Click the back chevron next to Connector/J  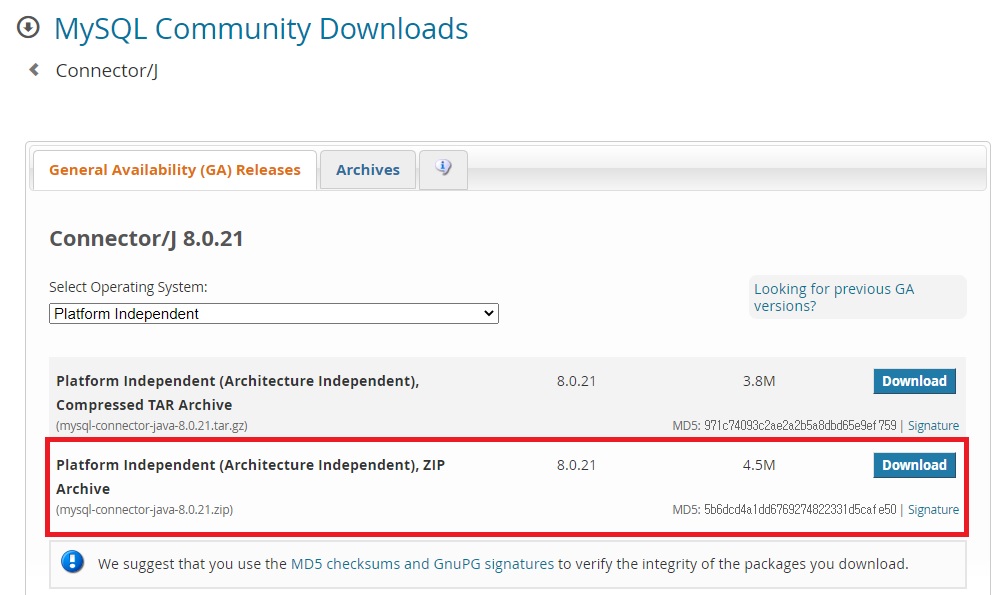[x=34, y=70]
